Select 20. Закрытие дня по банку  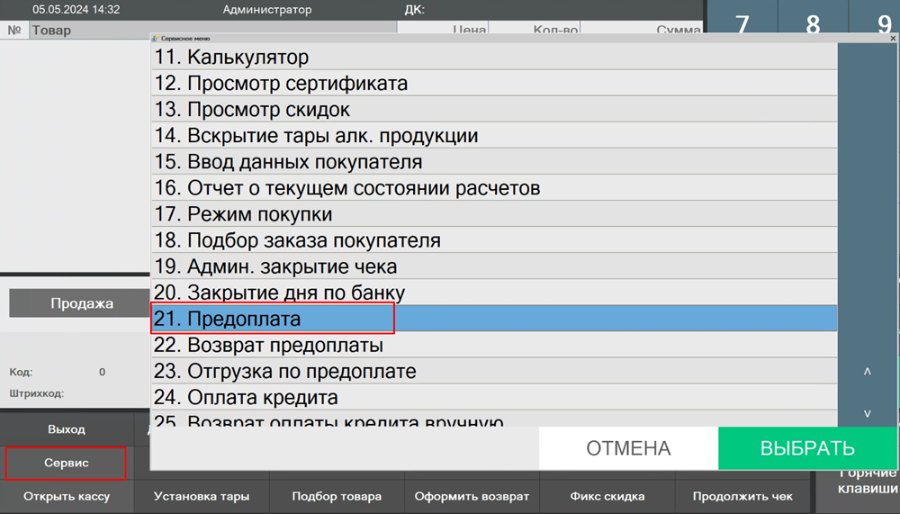coord(494,293)
